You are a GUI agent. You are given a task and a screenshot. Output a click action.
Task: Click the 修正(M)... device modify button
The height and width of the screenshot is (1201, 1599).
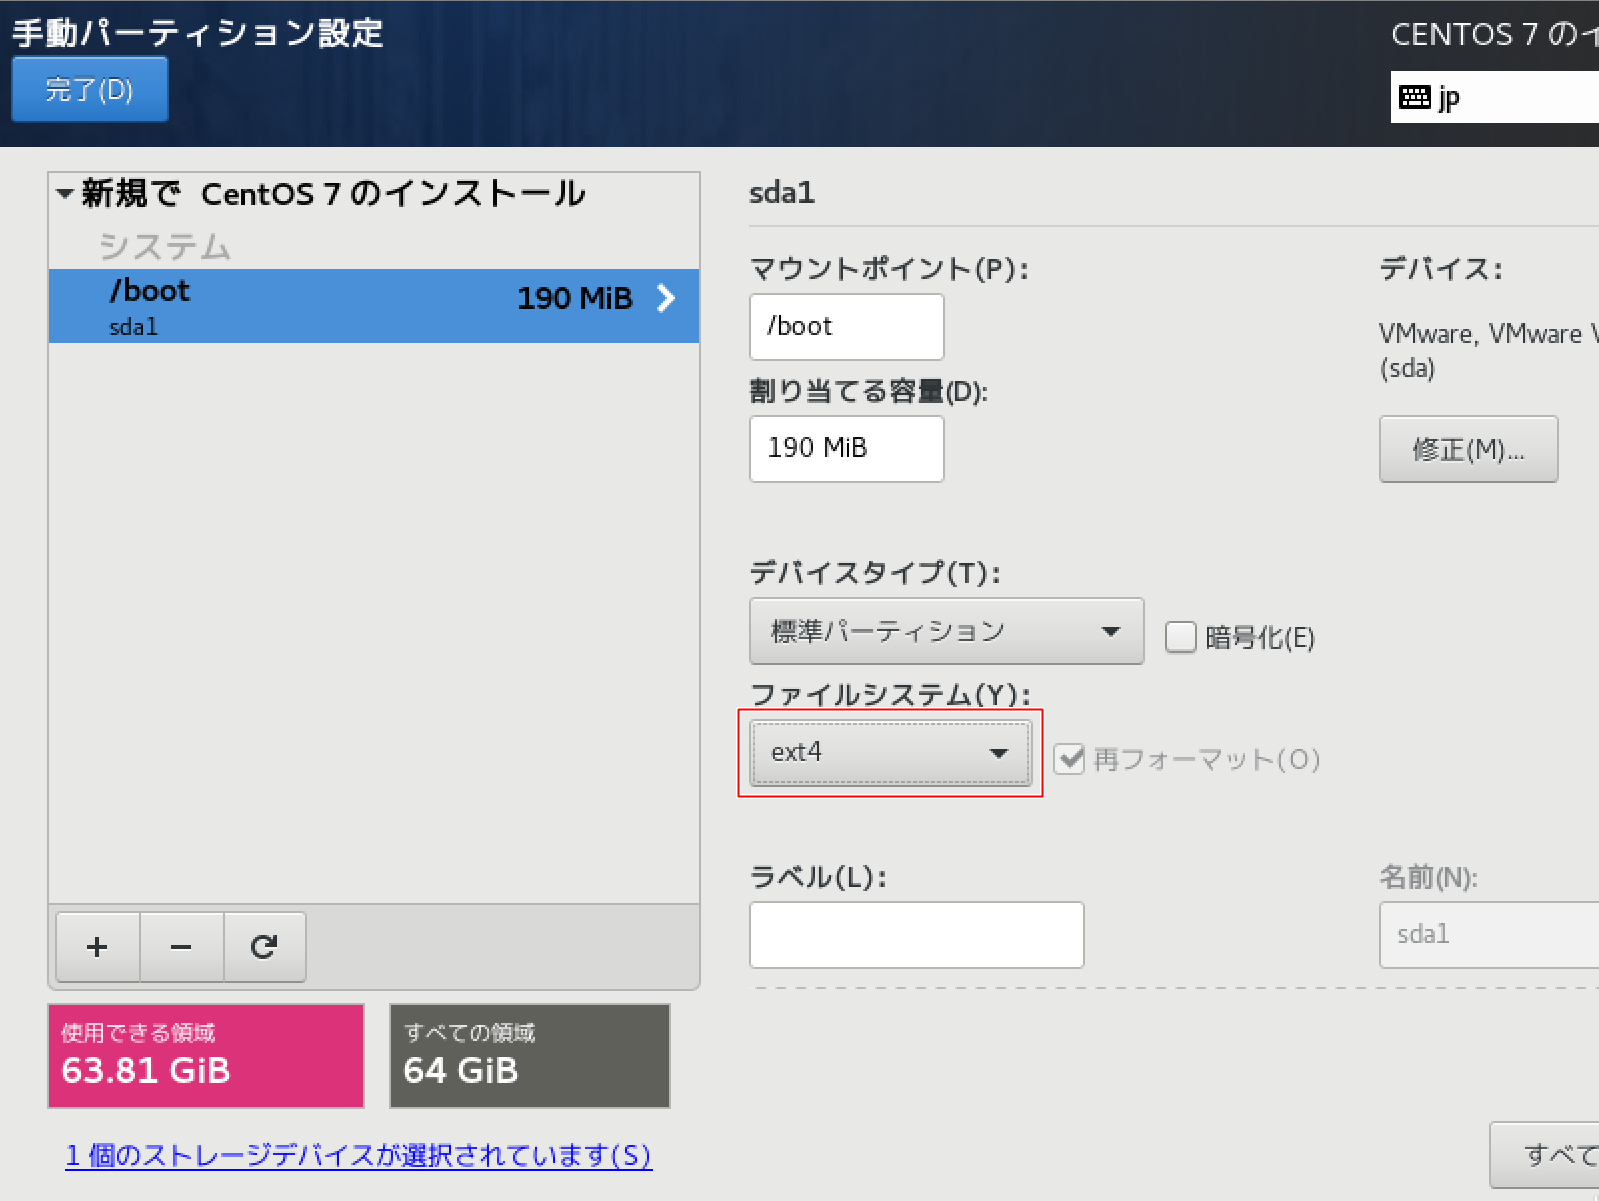pos(1468,449)
